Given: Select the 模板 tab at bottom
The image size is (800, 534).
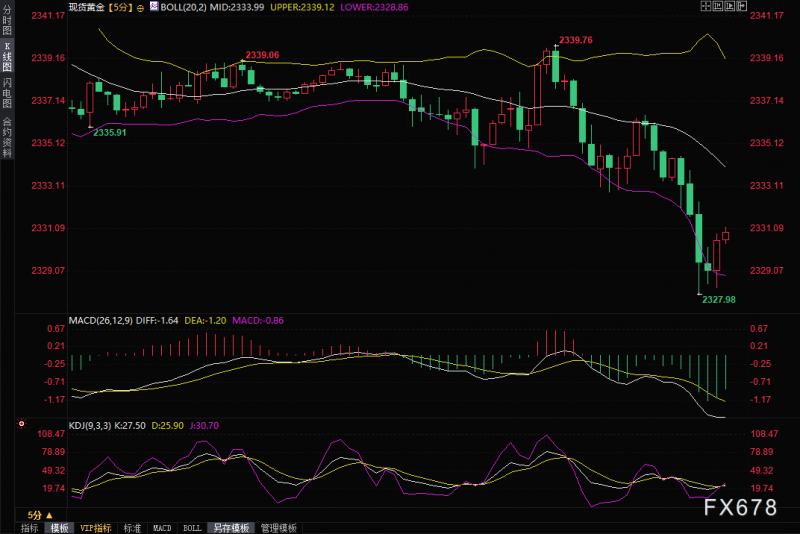Looking at the screenshot, I should click(60, 528).
